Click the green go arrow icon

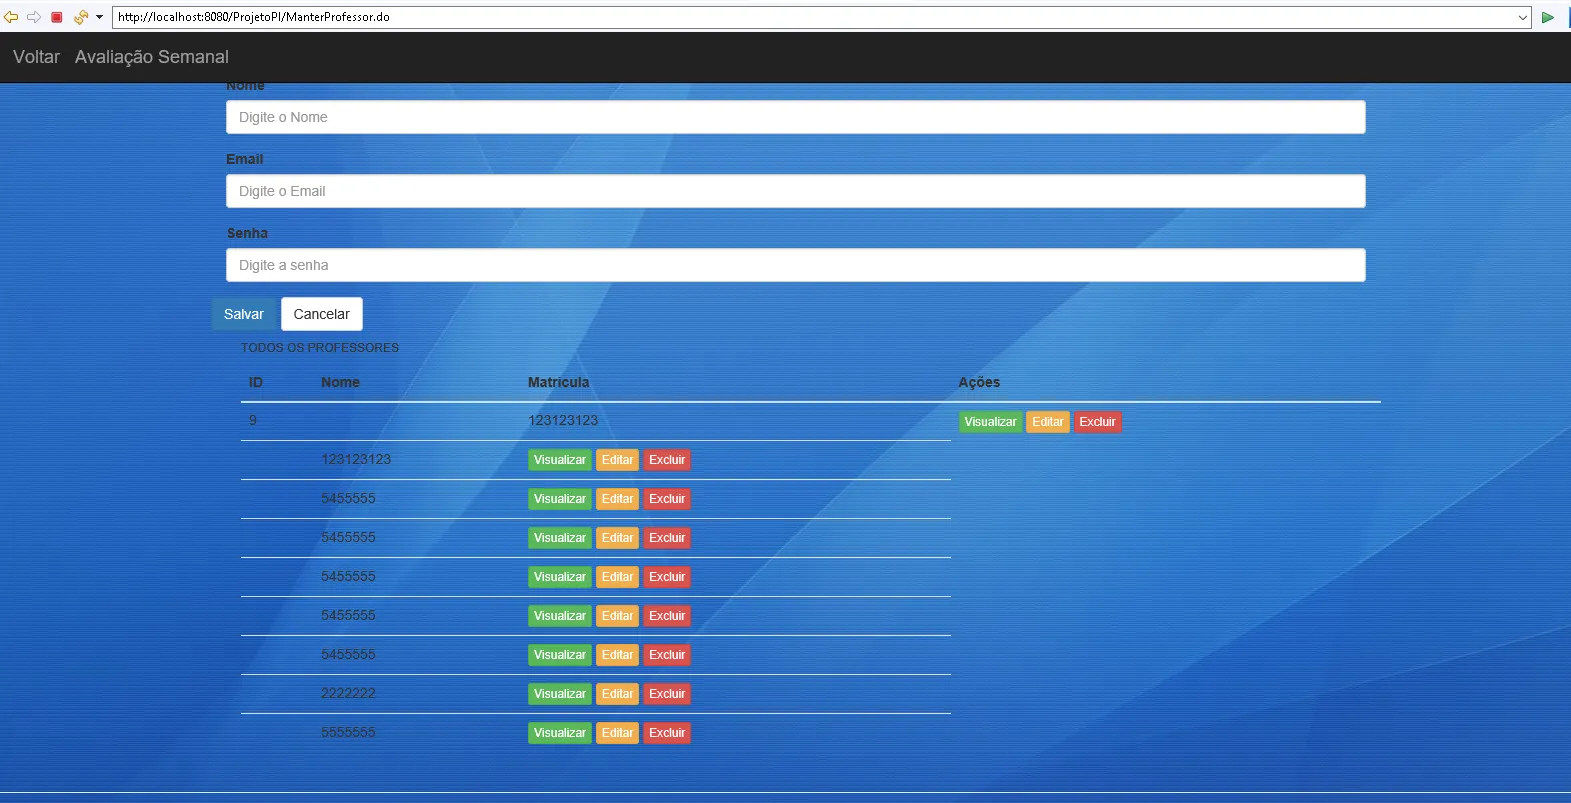[1548, 17]
